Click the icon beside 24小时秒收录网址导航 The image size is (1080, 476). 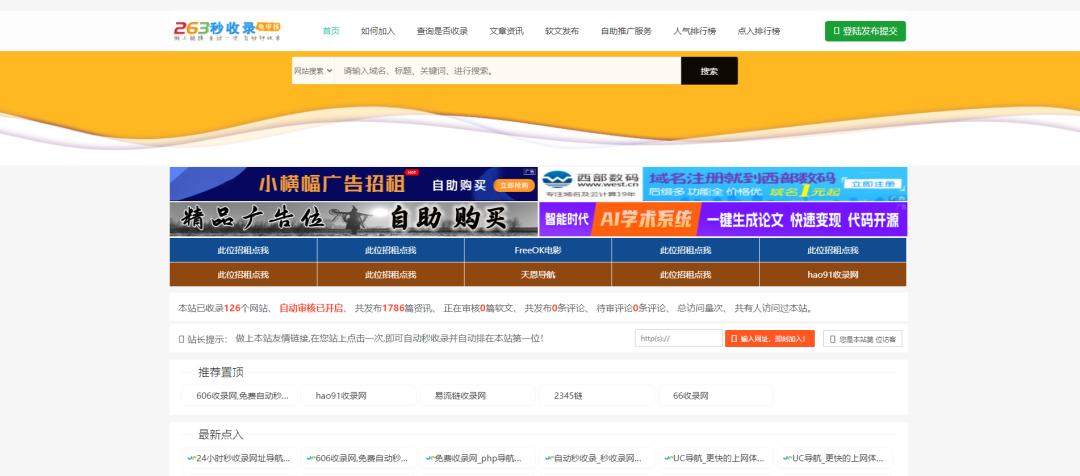point(190,458)
